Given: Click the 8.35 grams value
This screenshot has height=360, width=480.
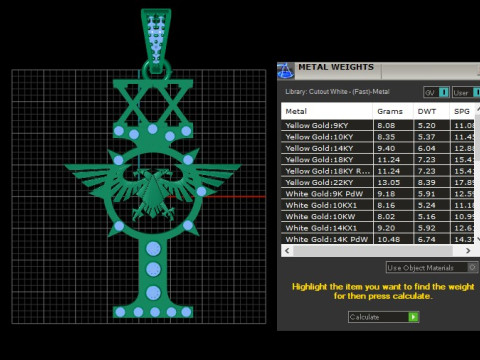Looking at the screenshot, I should coord(386,137).
